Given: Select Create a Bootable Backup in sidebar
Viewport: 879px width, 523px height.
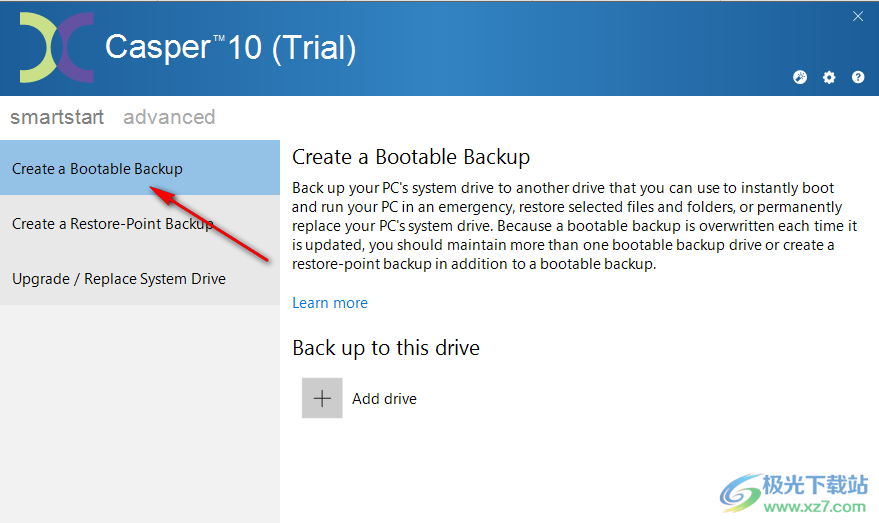Looking at the screenshot, I should click(x=97, y=169).
